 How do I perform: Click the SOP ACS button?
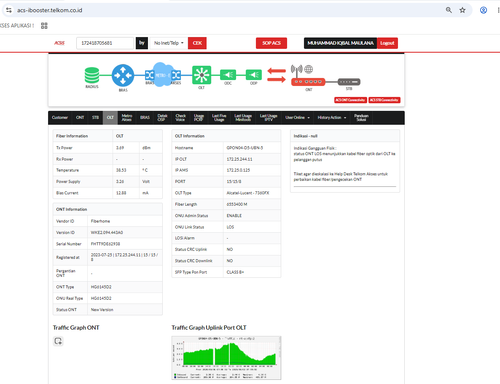click(x=271, y=43)
